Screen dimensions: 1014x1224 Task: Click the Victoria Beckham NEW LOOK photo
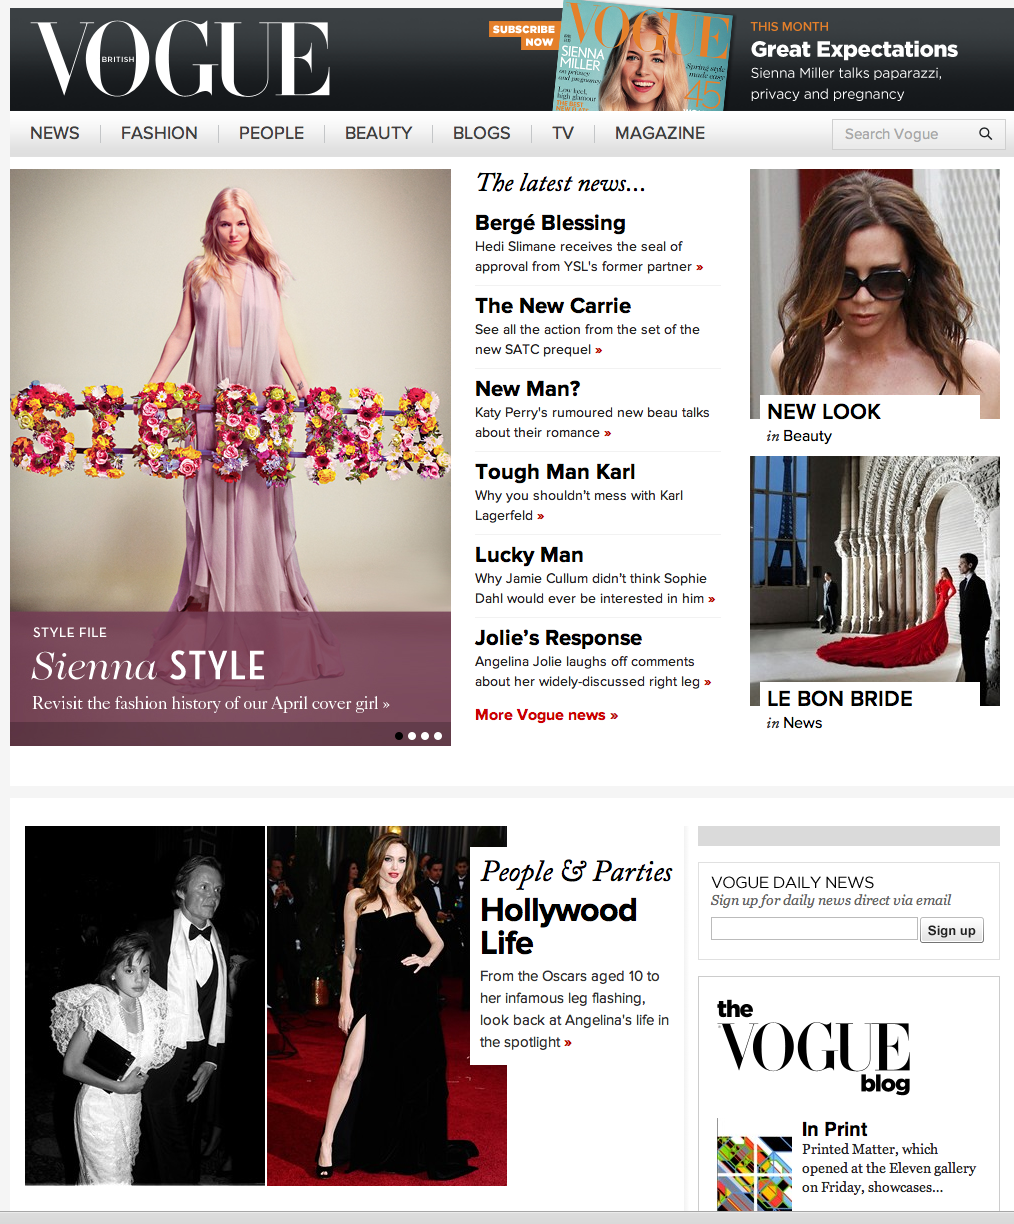874,290
